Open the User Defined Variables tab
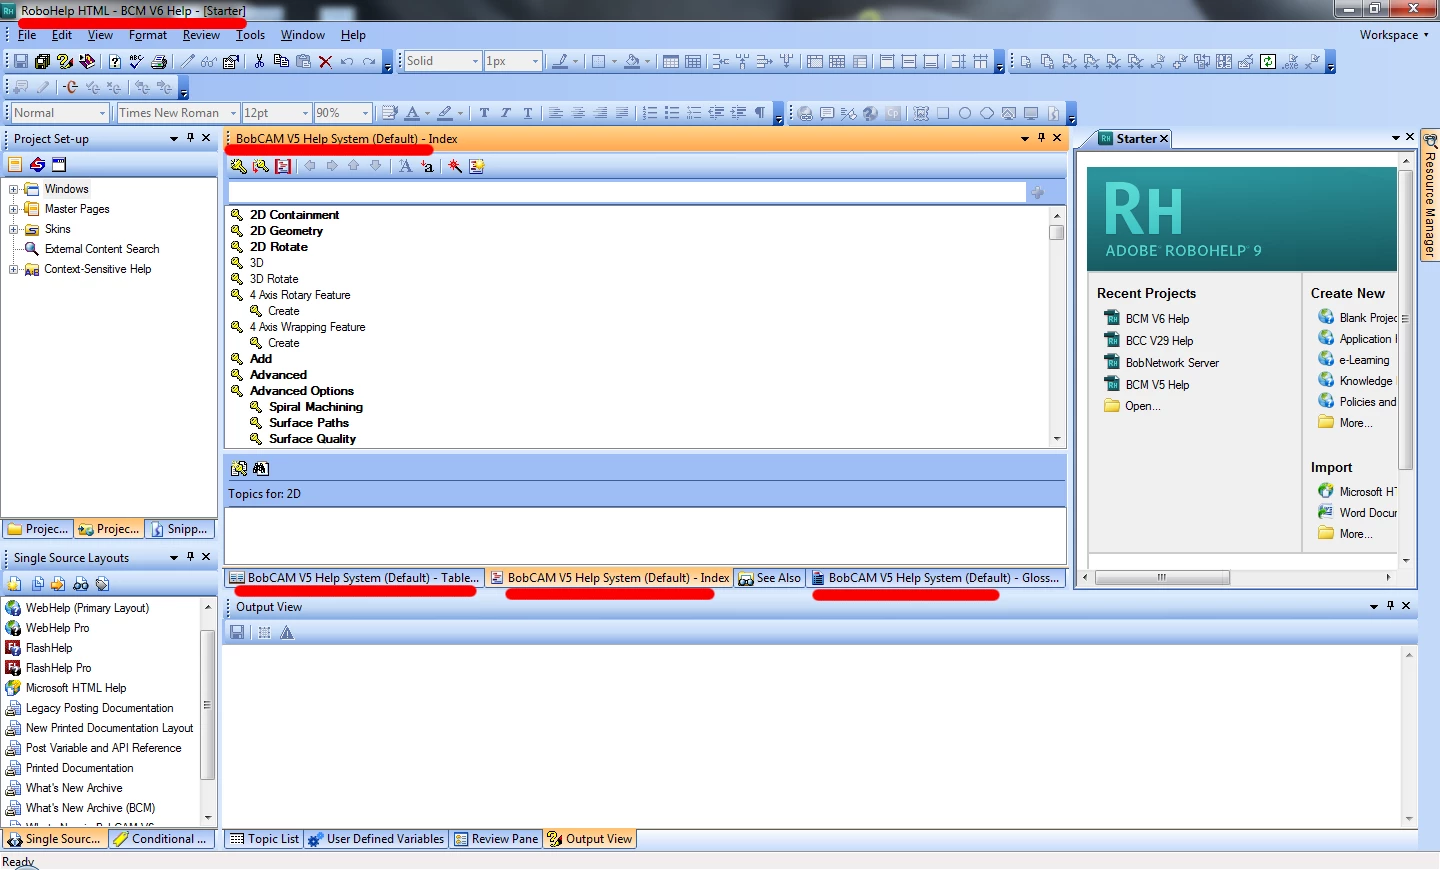This screenshot has width=1440, height=870. 376,839
